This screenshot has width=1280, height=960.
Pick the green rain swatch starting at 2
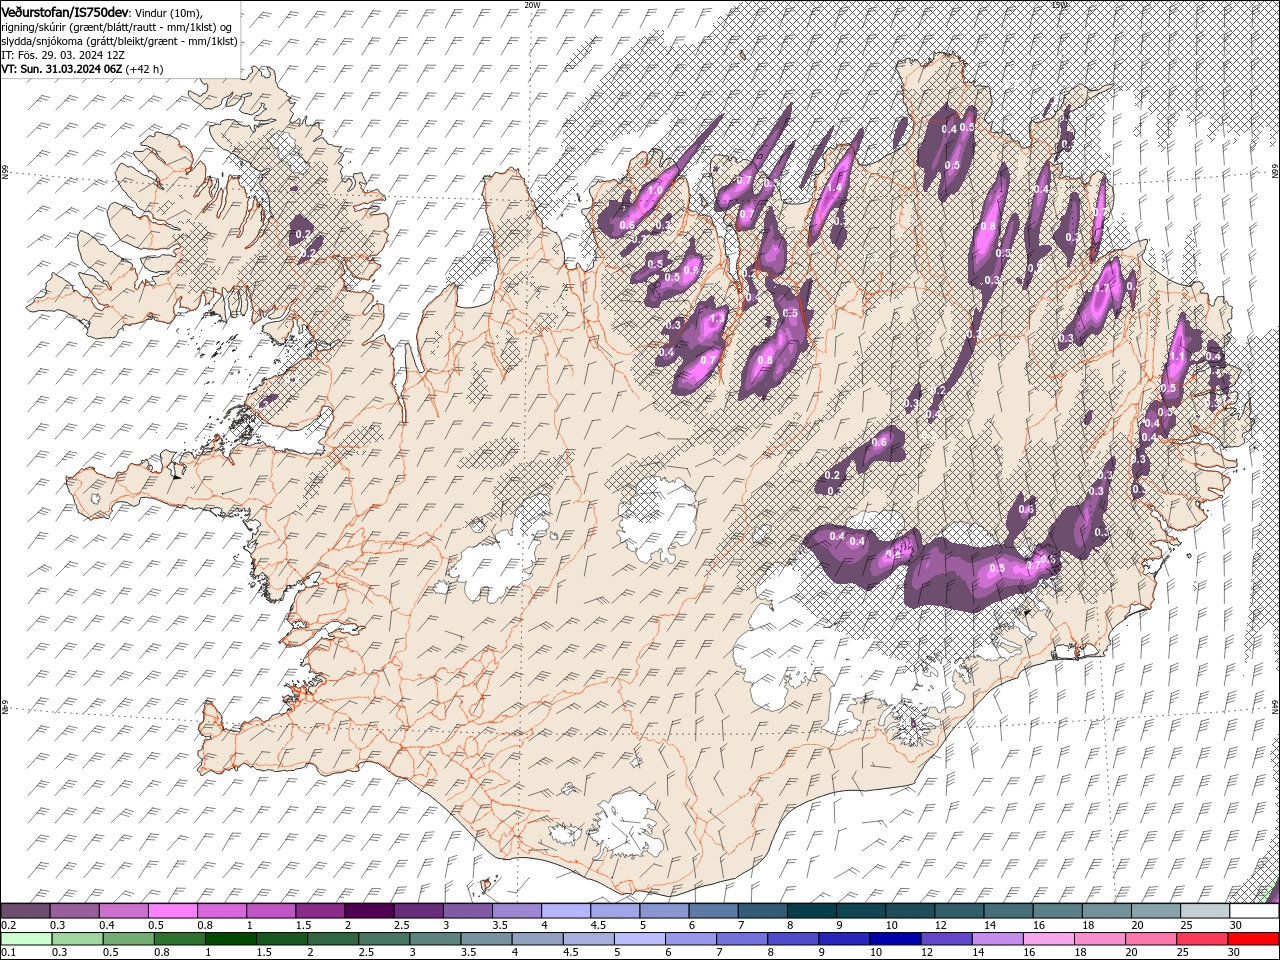(333, 939)
